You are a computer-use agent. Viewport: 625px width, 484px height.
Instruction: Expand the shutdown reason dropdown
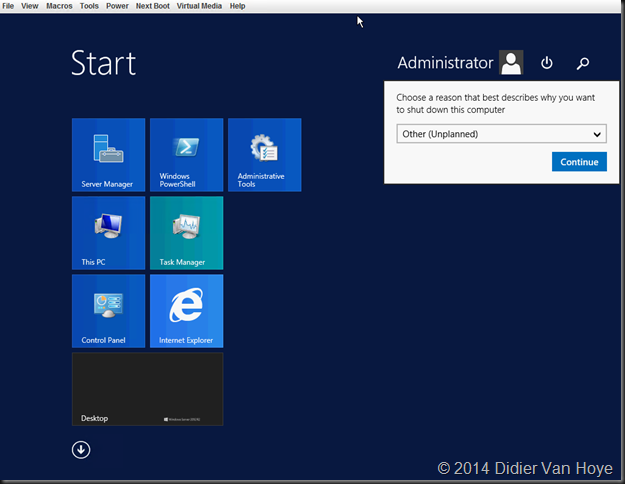coord(501,134)
